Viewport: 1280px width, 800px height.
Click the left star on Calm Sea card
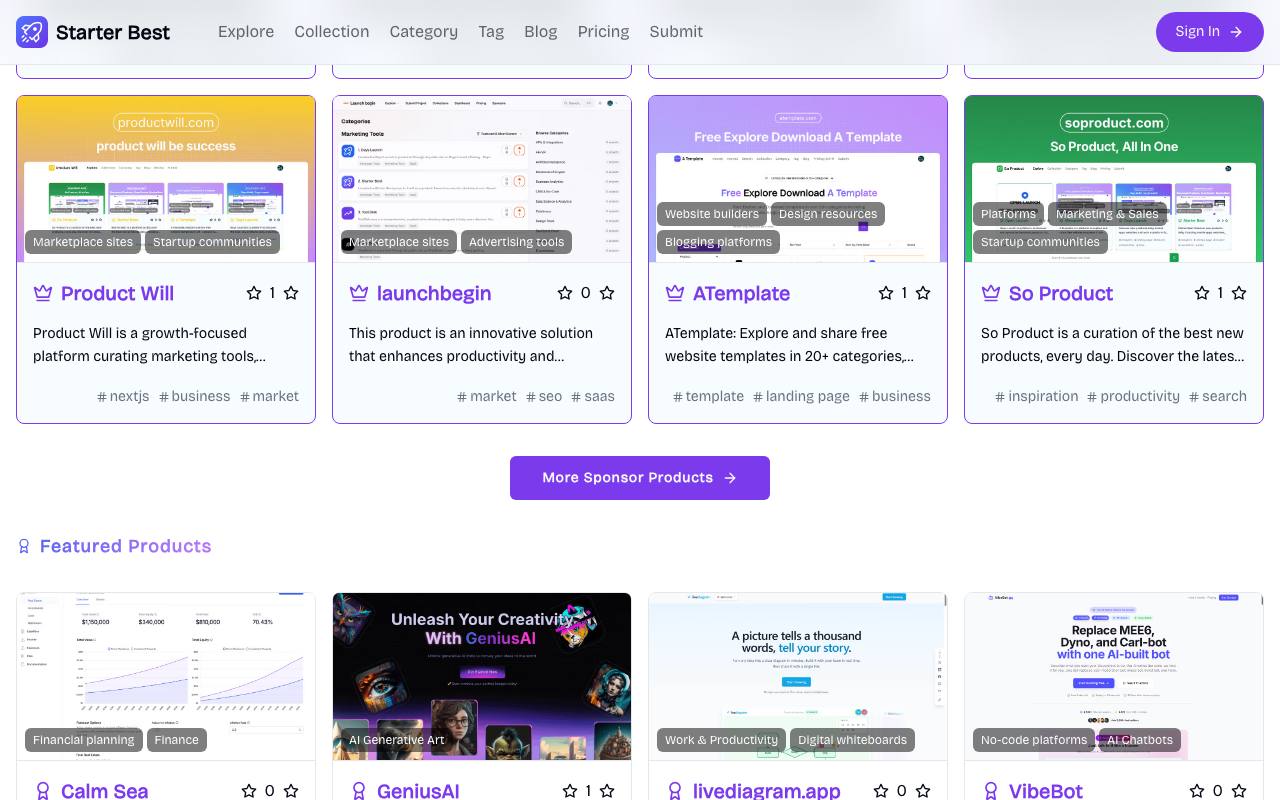249,791
